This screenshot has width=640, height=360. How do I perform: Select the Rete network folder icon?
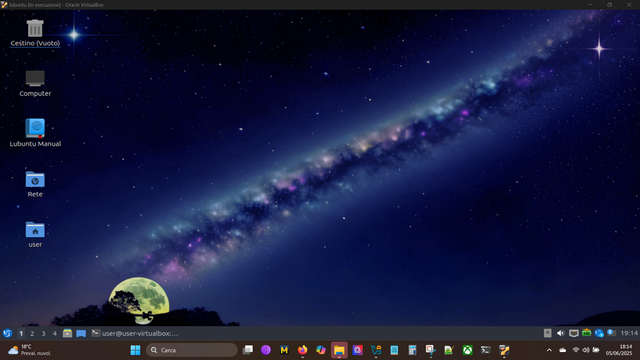pos(35,184)
